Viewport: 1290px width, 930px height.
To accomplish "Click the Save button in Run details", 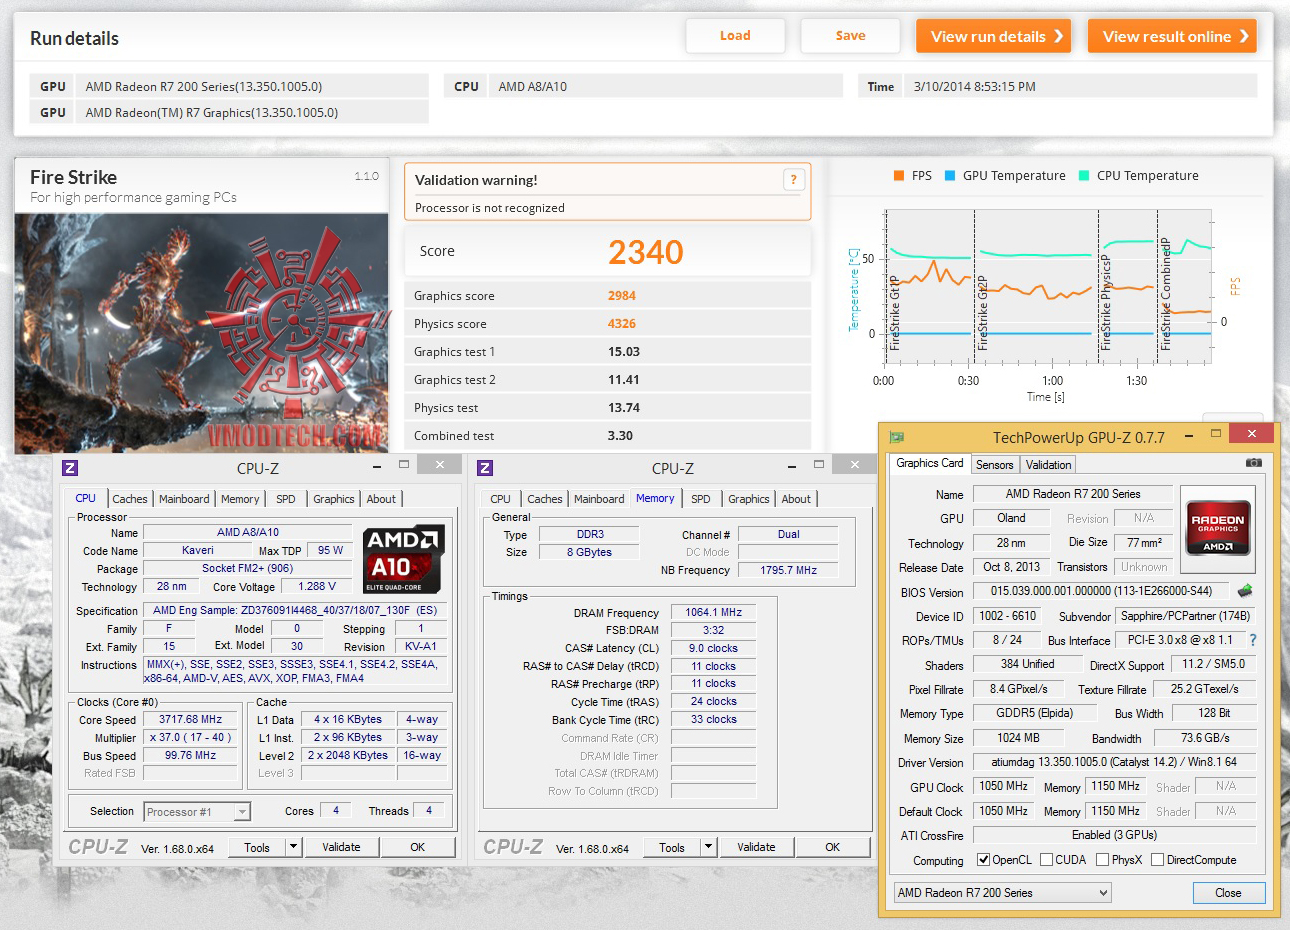I will 851,36.
